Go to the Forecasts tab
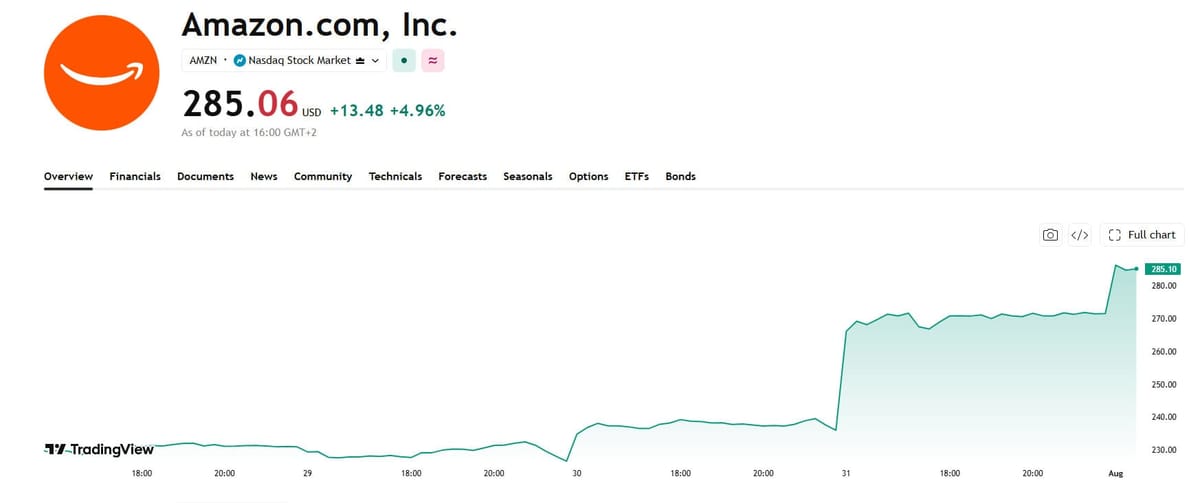The image size is (1200, 503). coord(462,176)
